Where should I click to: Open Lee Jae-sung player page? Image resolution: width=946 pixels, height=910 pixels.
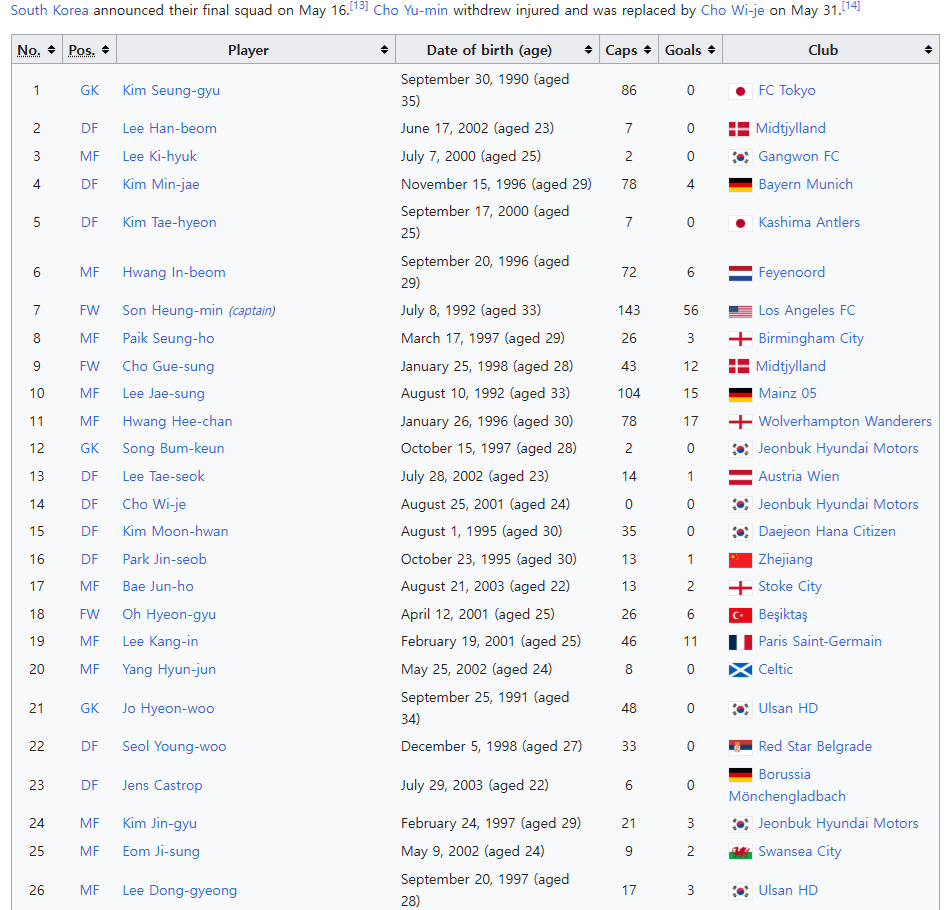[x=163, y=393]
